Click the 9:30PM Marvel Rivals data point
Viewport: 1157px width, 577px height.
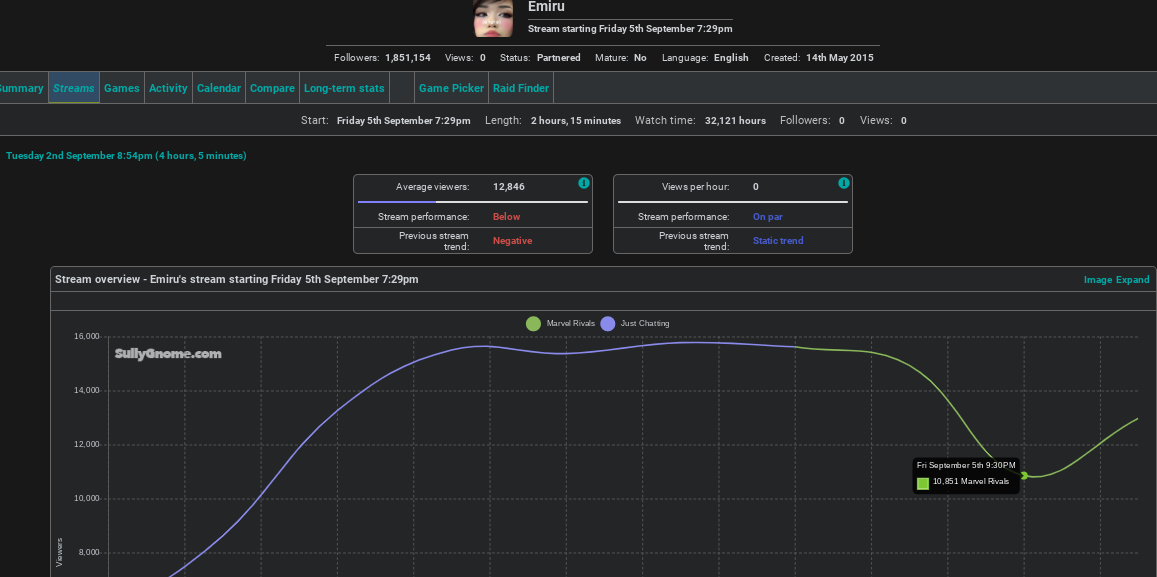(x=1024, y=475)
